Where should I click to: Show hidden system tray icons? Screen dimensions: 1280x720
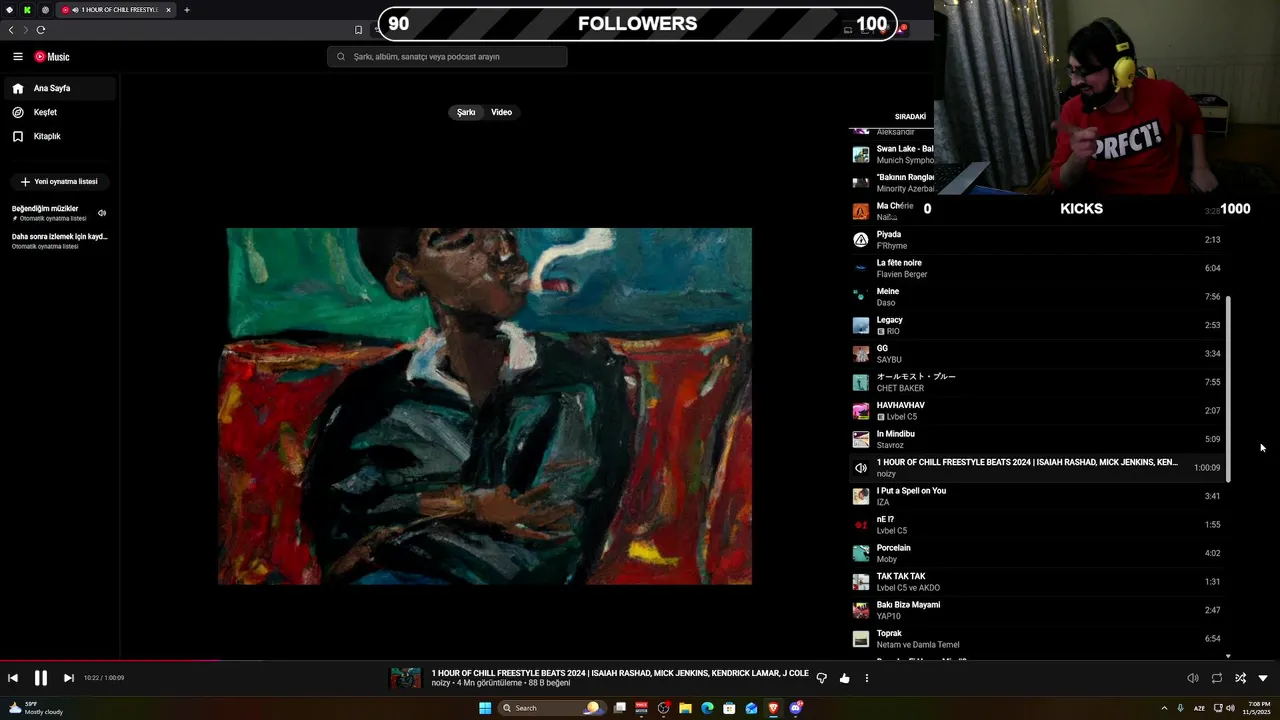pyautogui.click(x=1164, y=708)
